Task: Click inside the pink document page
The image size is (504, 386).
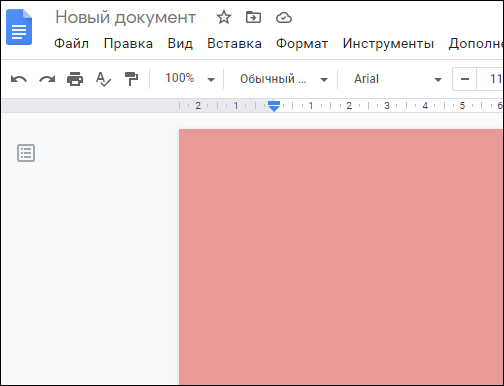Action: 341,257
